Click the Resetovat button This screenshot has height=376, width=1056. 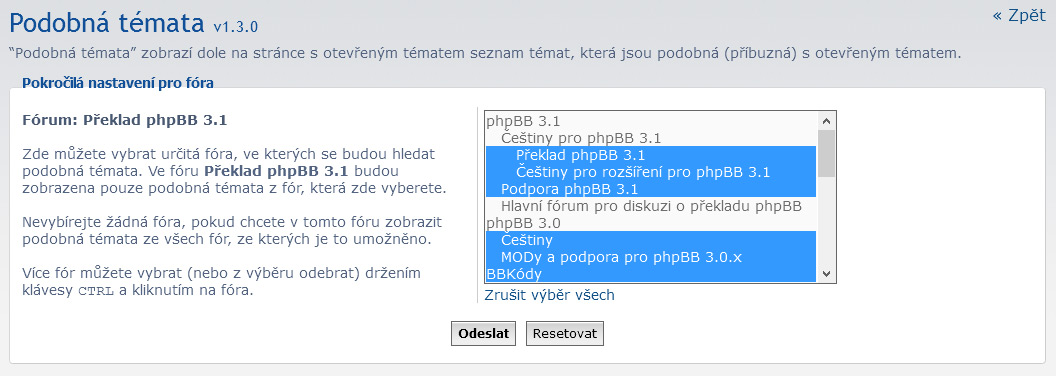pyautogui.click(x=564, y=334)
